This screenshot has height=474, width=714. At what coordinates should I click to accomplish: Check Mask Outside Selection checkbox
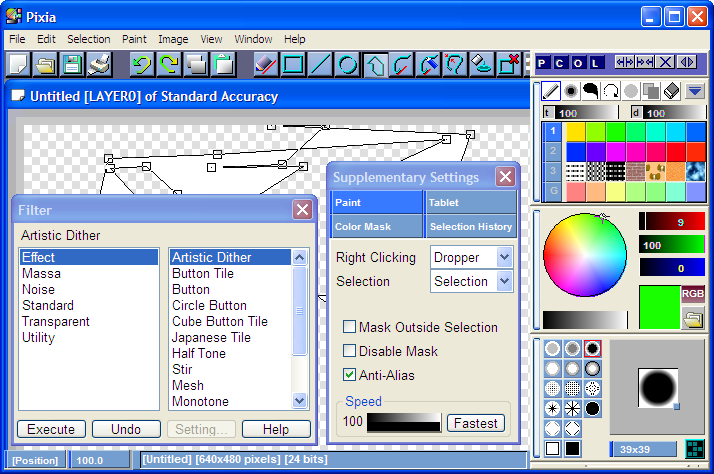point(349,327)
